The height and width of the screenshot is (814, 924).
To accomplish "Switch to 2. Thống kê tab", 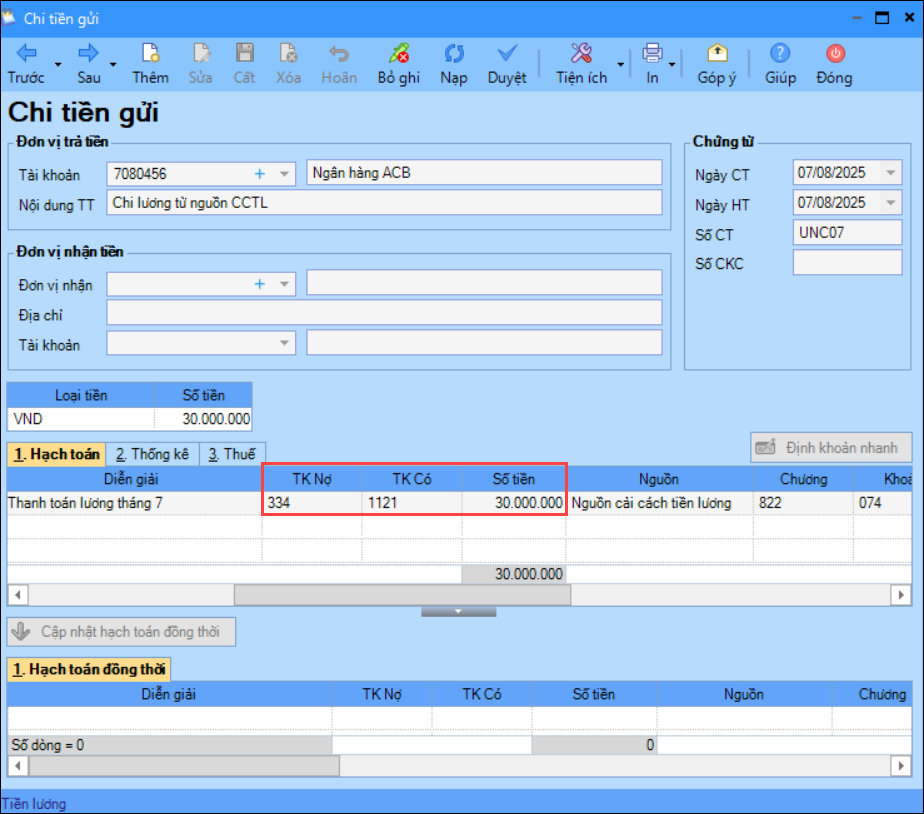I will click(153, 454).
